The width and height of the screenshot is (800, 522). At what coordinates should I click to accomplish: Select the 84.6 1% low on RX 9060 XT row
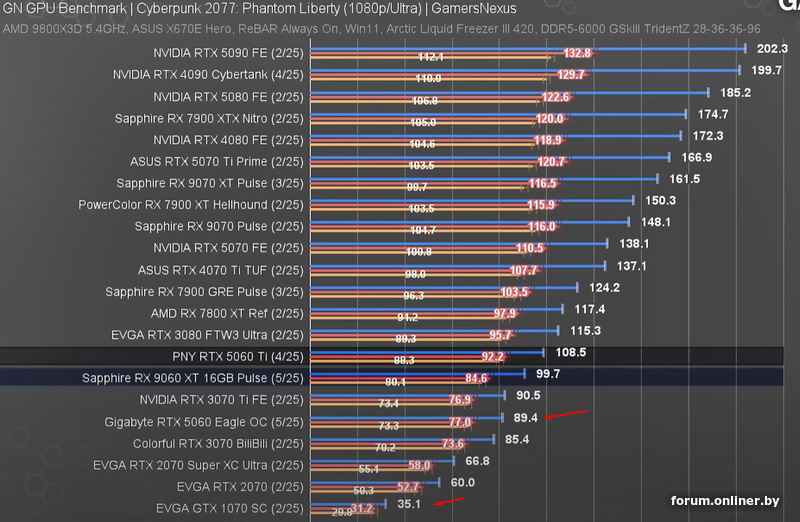(476, 378)
